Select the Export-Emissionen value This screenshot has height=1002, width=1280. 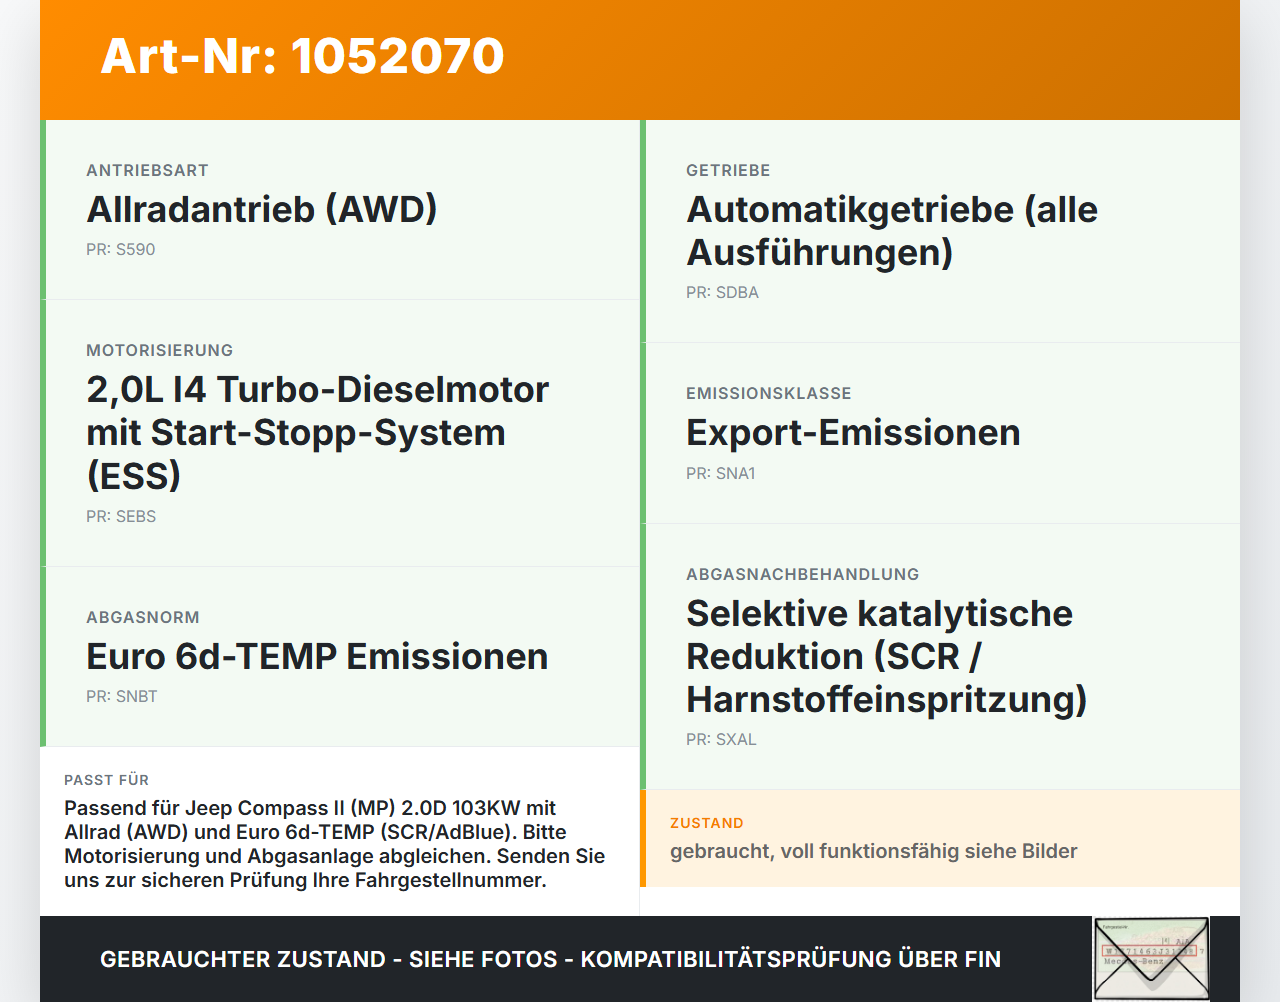853,432
